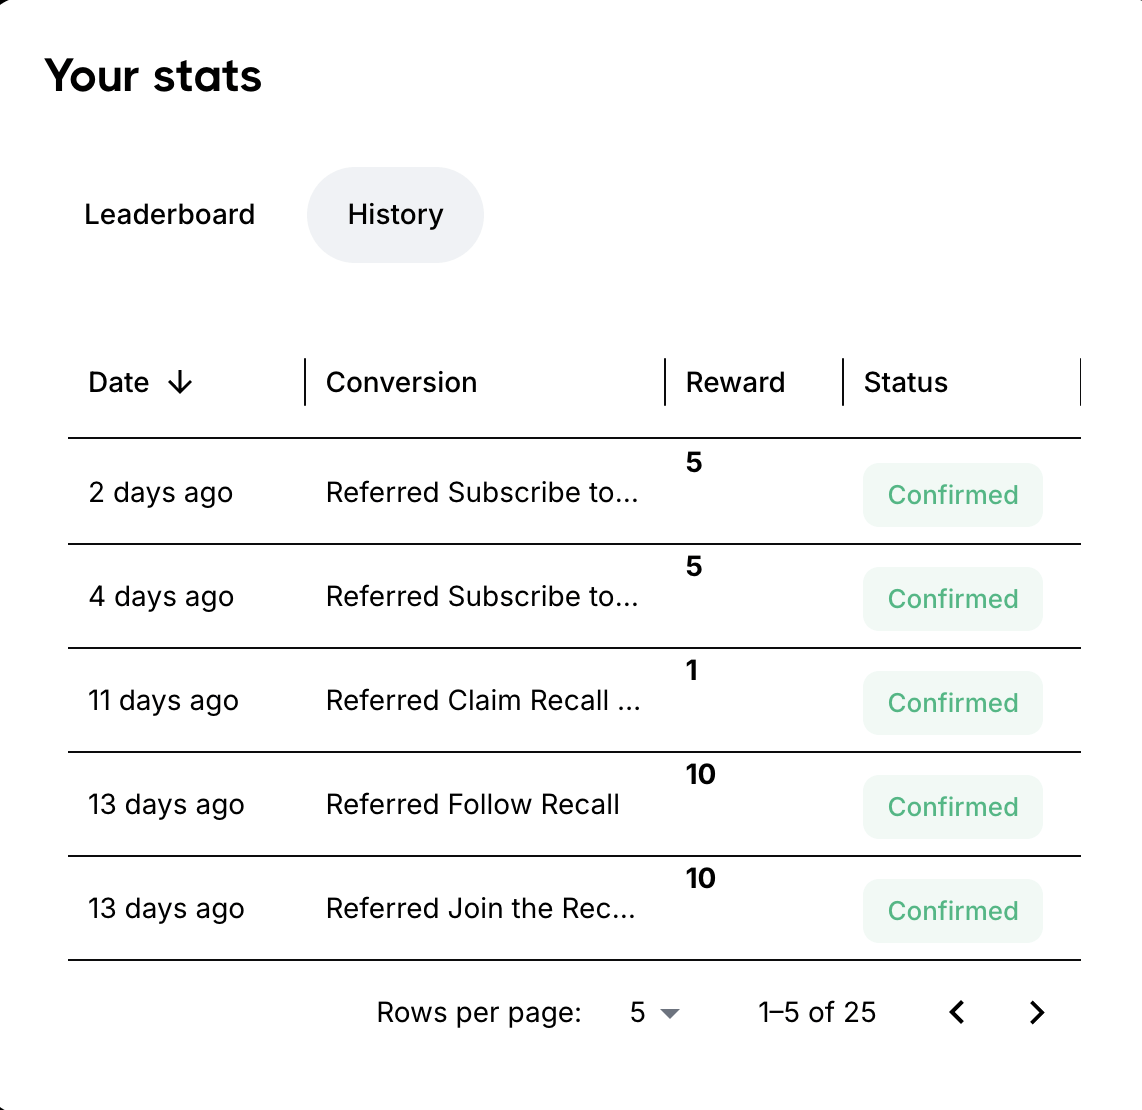Select the Referred Join the Rec... row
Screen dimensions: 1142x1110
point(480,909)
